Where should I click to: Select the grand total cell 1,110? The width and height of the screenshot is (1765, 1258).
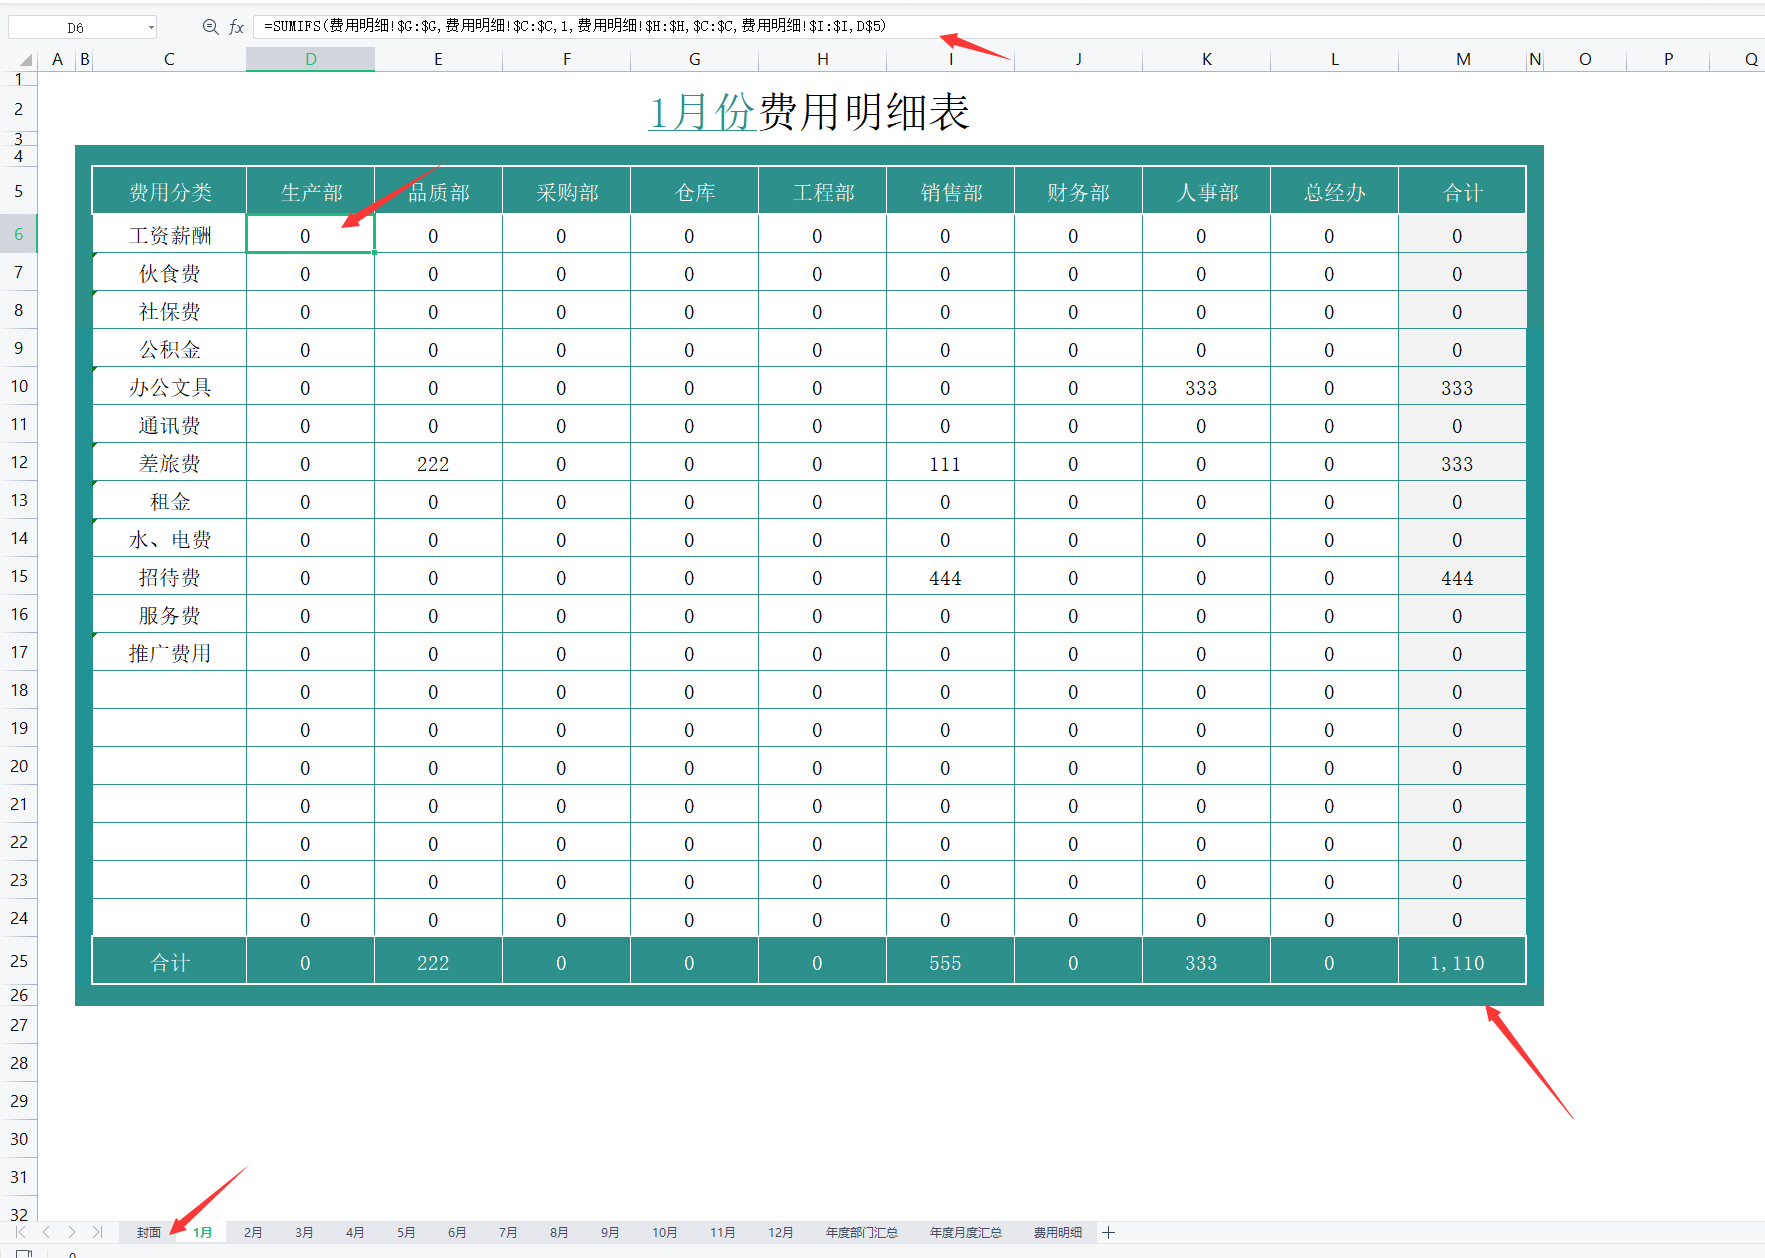(x=1463, y=962)
